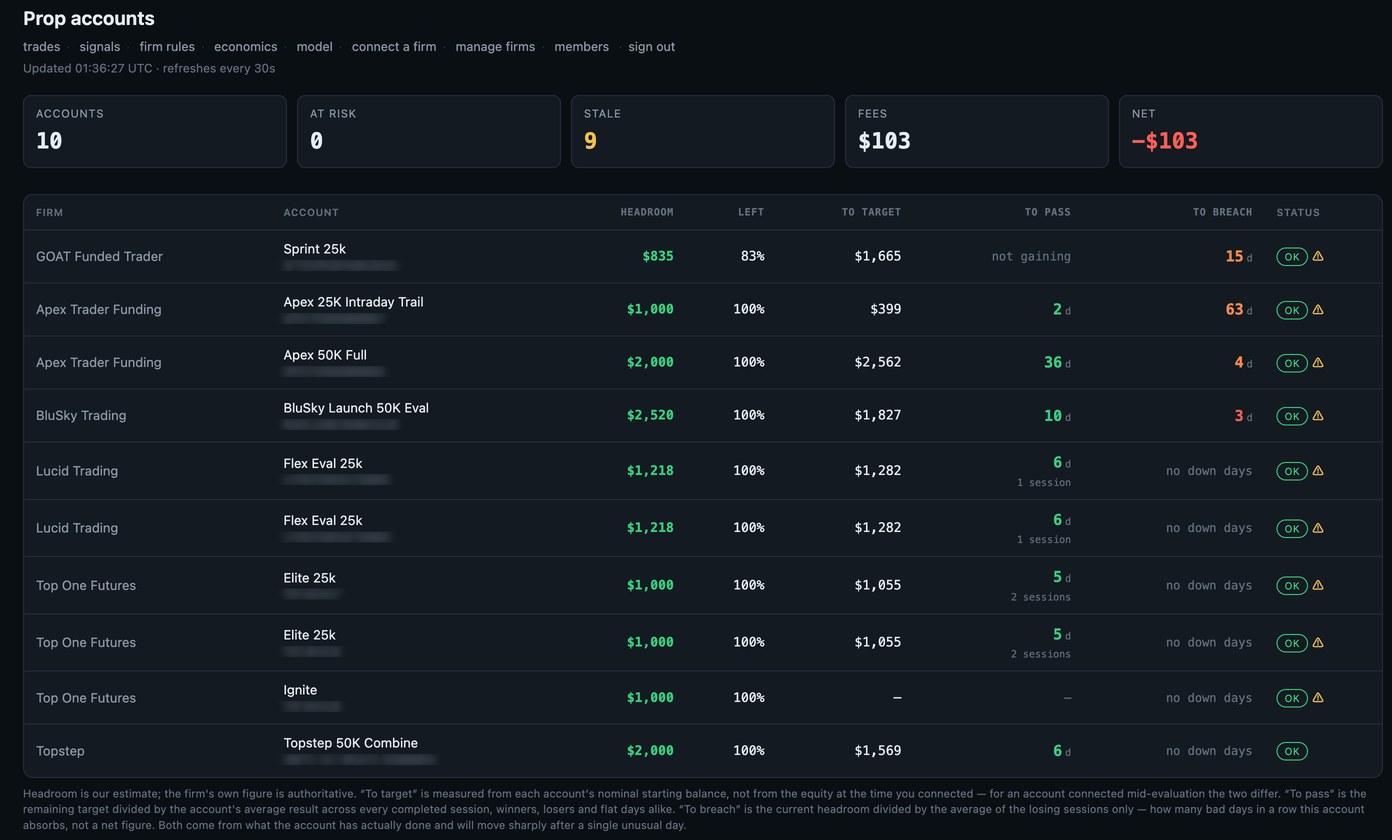Go to the signals page
This screenshot has height=840, width=1392.
pos(100,47)
